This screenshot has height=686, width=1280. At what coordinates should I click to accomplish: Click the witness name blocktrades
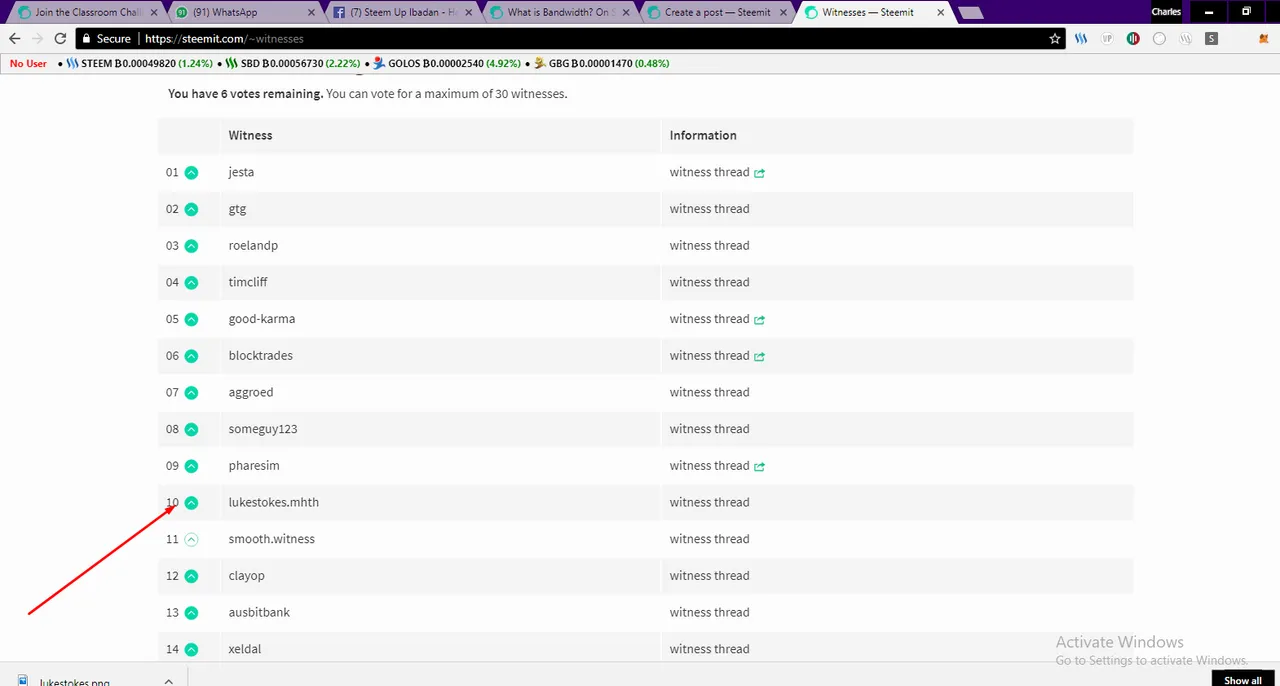coord(260,356)
